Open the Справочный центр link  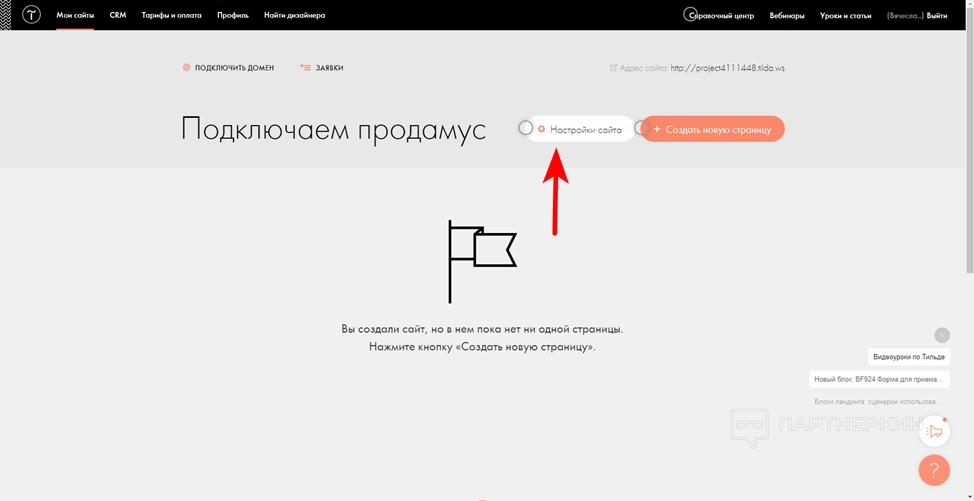(x=721, y=15)
